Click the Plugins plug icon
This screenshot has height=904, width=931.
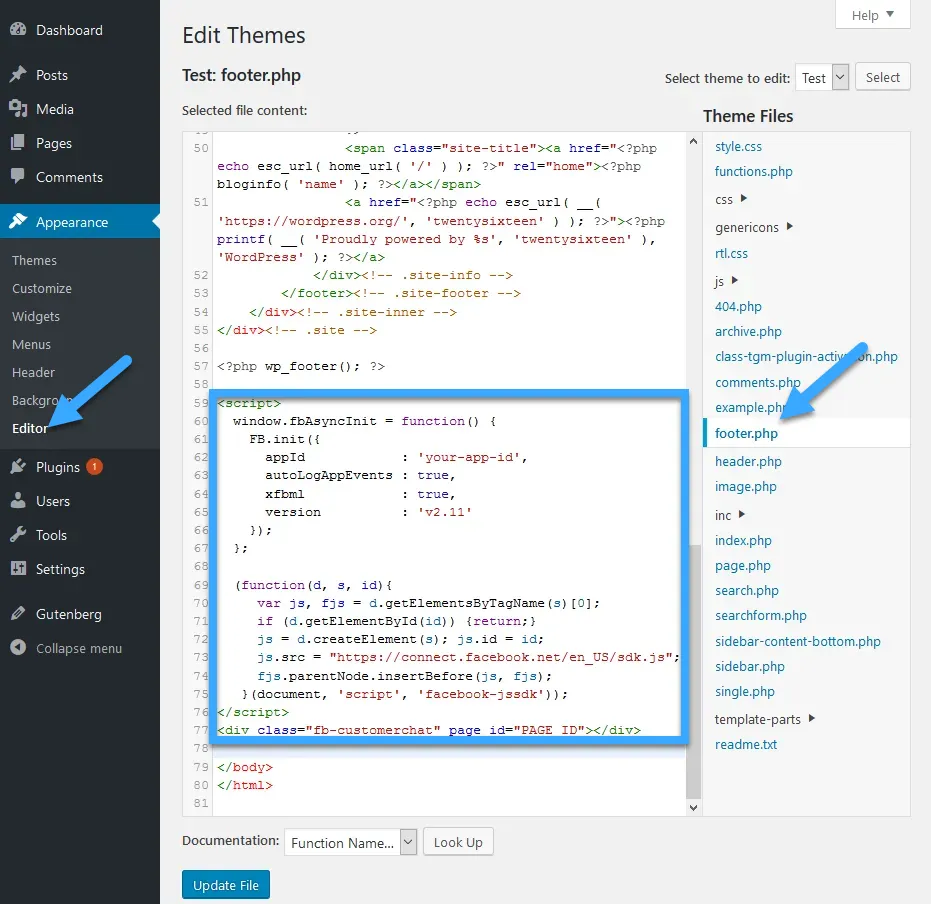click(x=18, y=467)
